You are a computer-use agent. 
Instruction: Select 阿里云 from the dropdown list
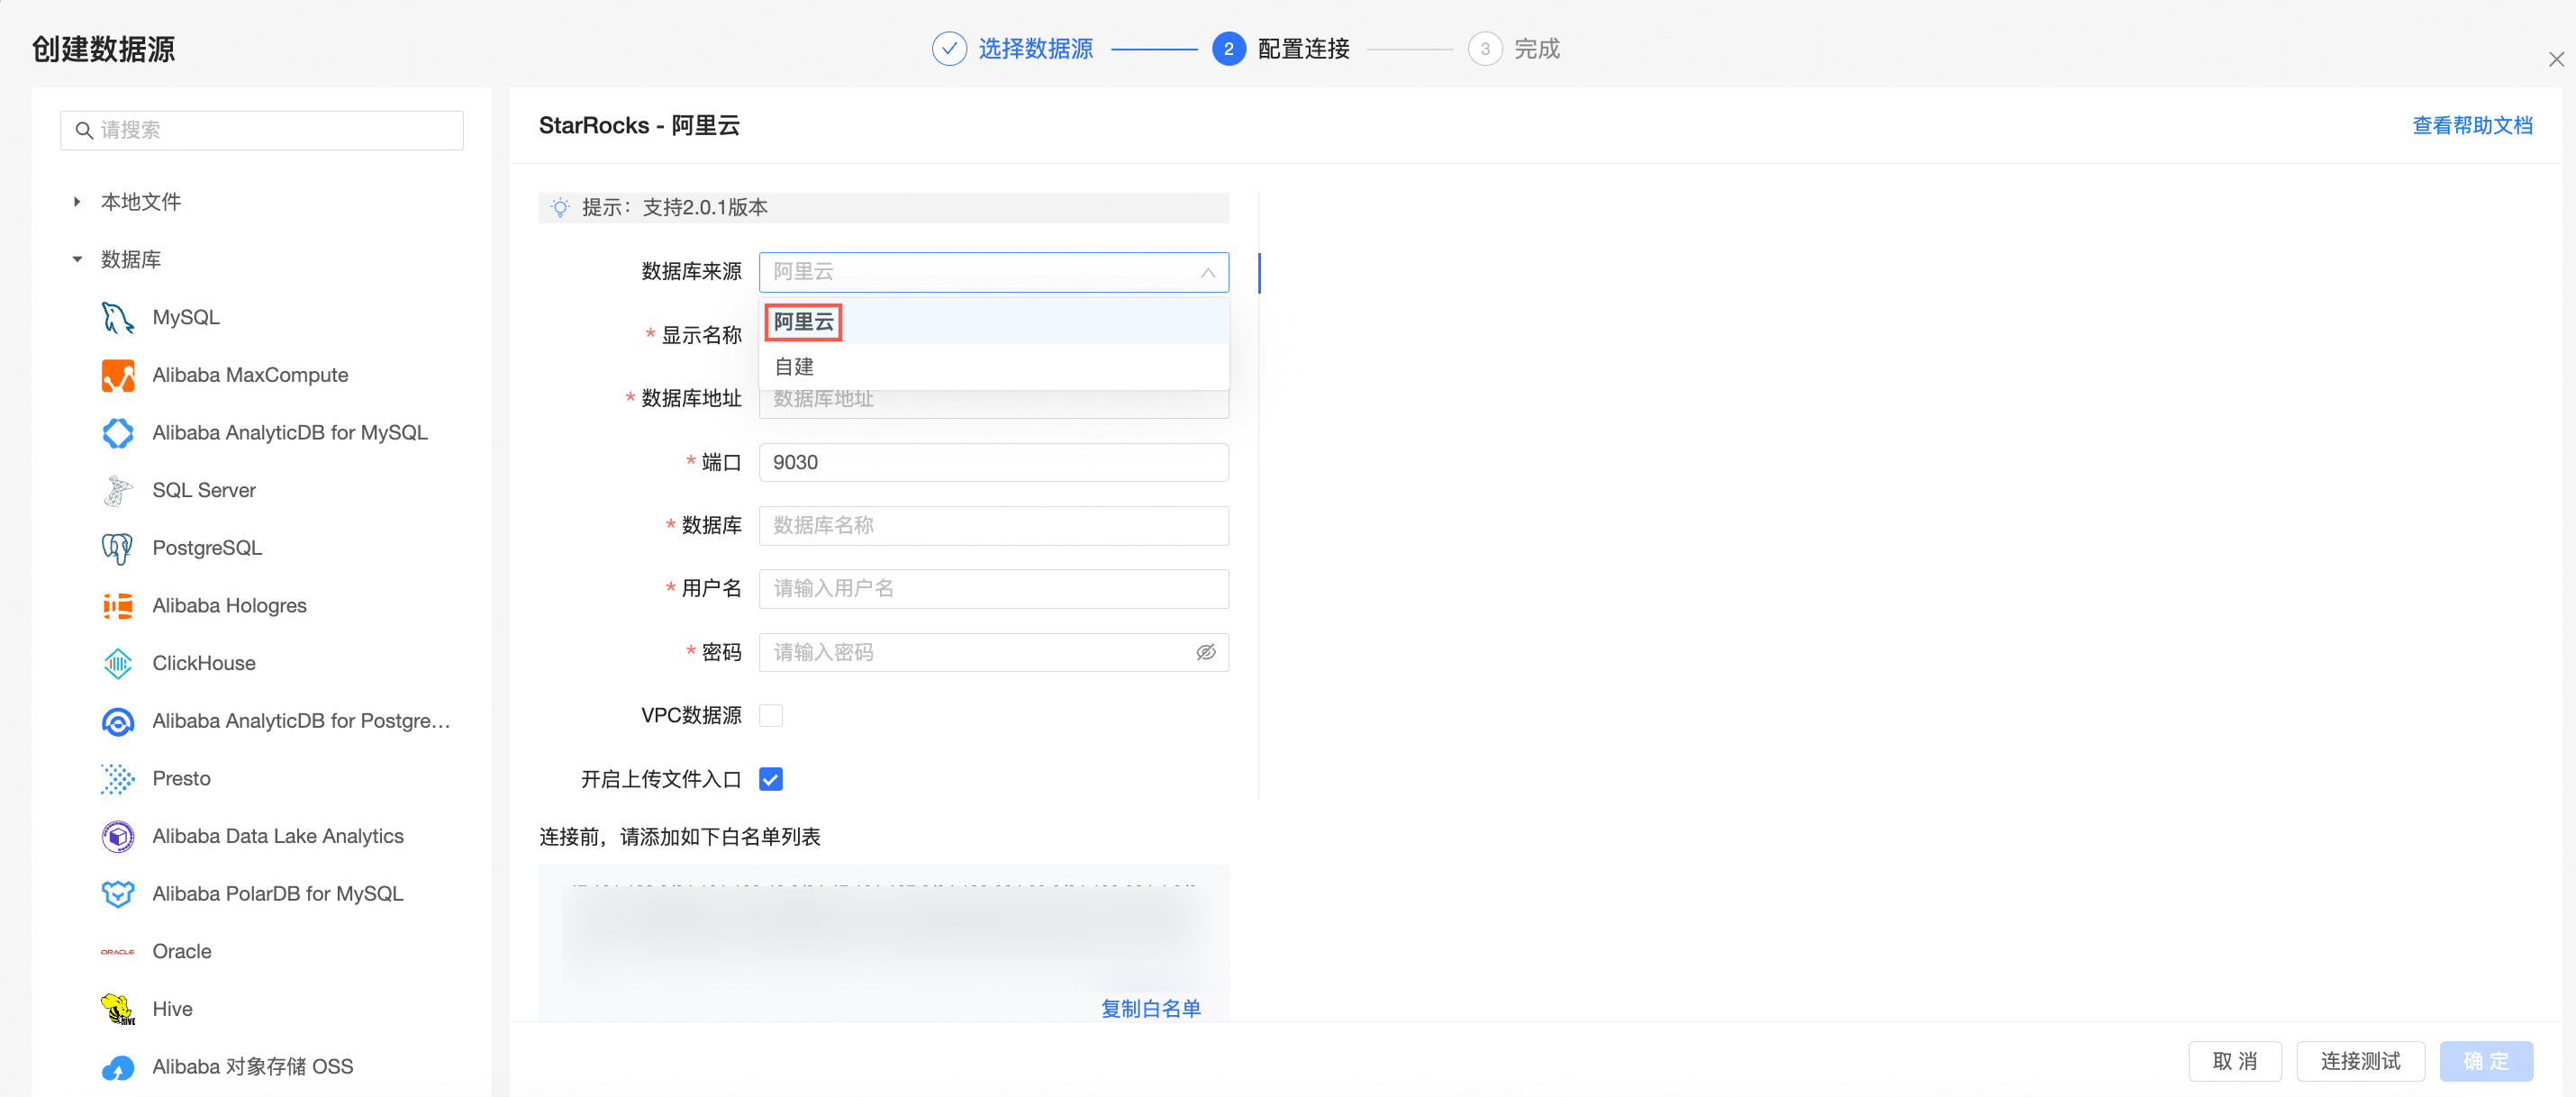tap(994, 322)
